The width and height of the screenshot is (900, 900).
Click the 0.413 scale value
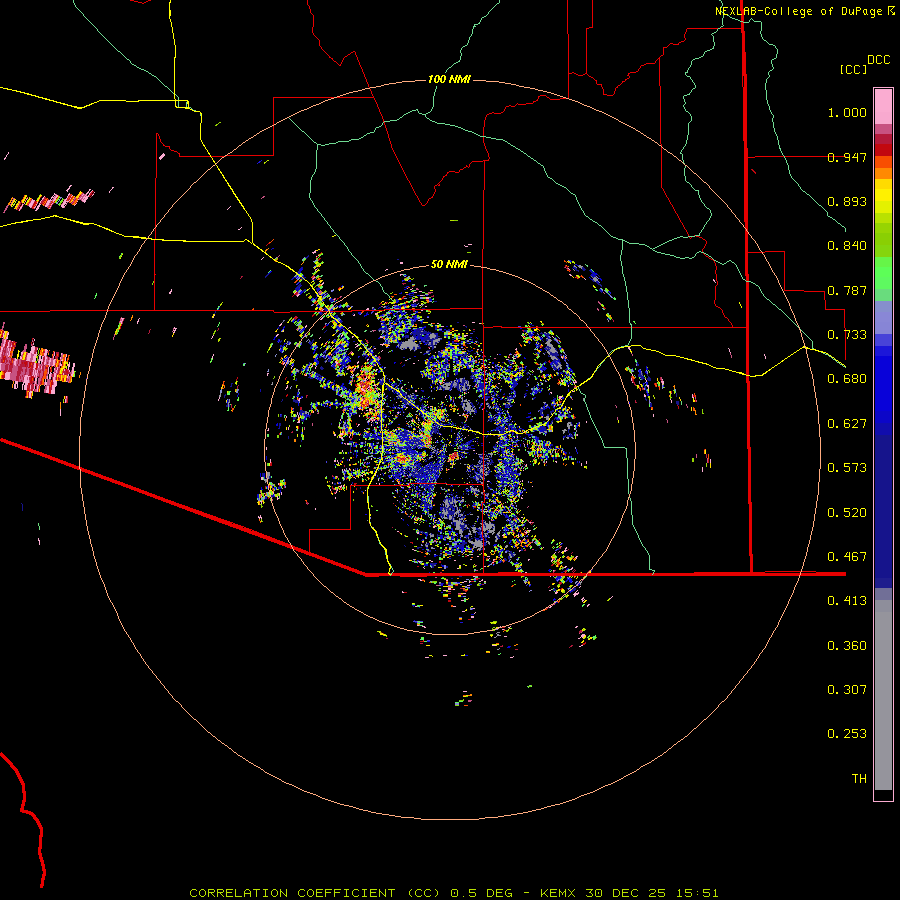point(847,601)
